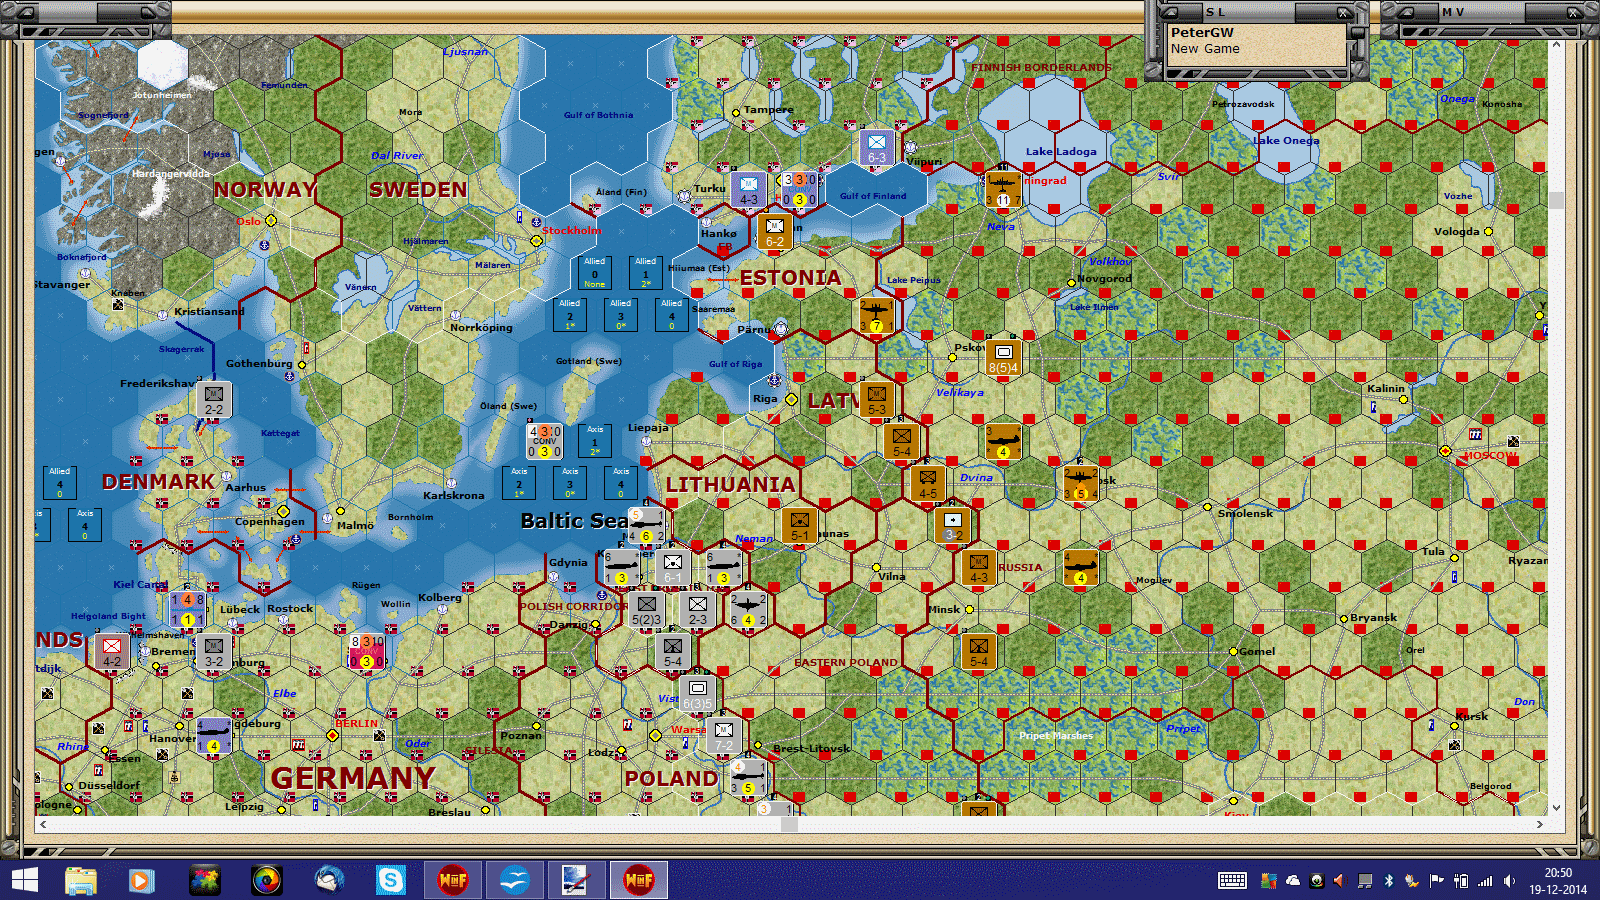Select the German 2-2 unit at Frederikshavn

(x=214, y=399)
